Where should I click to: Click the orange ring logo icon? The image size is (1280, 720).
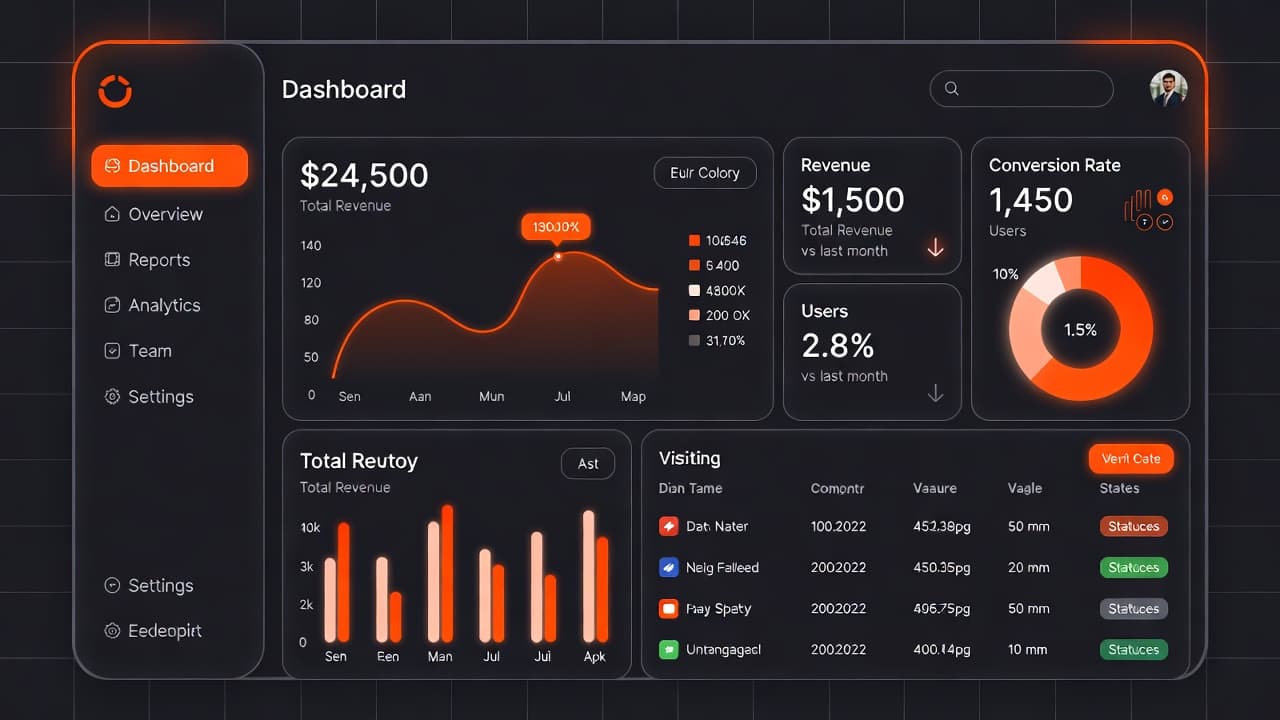(x=115, y=91)
